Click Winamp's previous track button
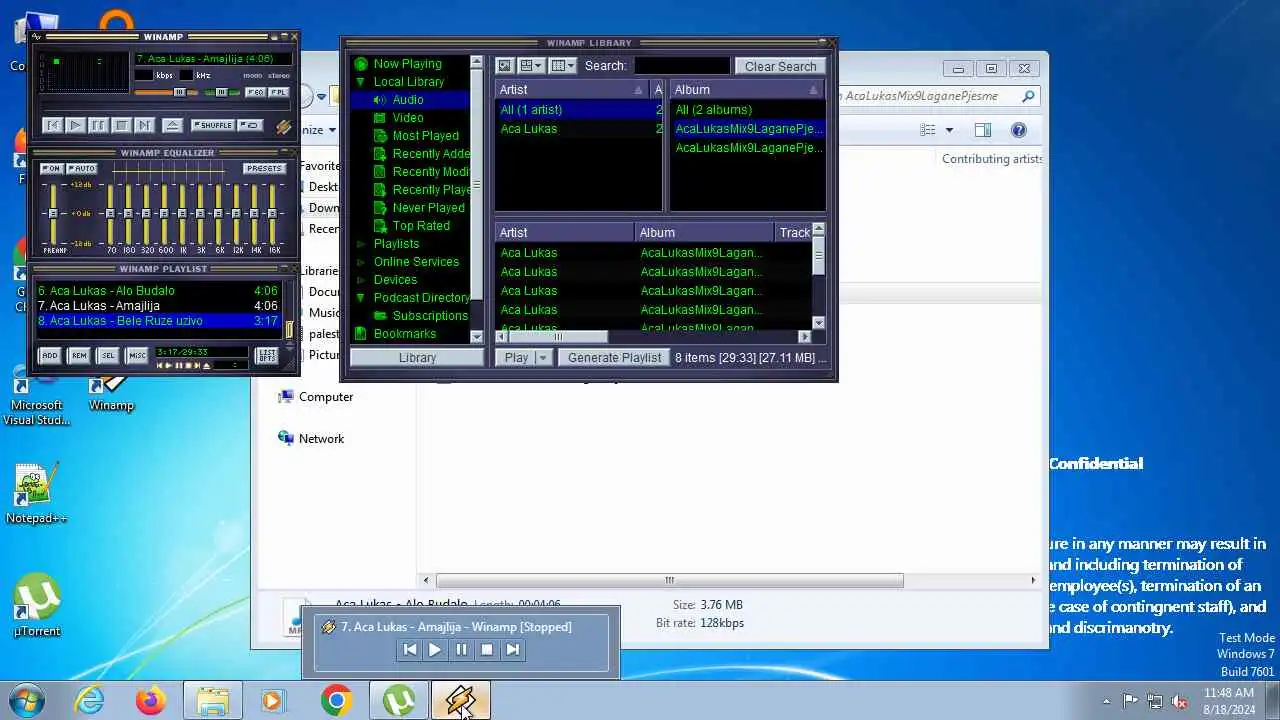This screenshot has width=1280, height=720. pos(52,125)
